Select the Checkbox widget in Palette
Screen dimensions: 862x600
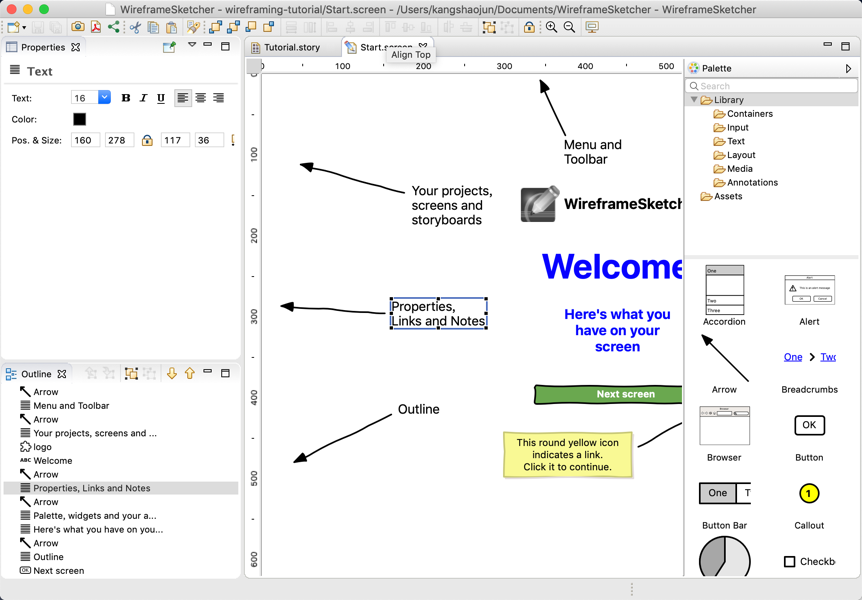[809, 562]
